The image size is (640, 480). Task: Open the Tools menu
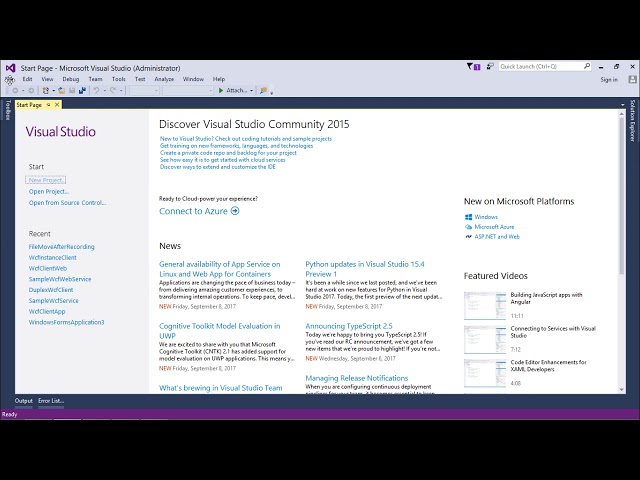[119, 79]
